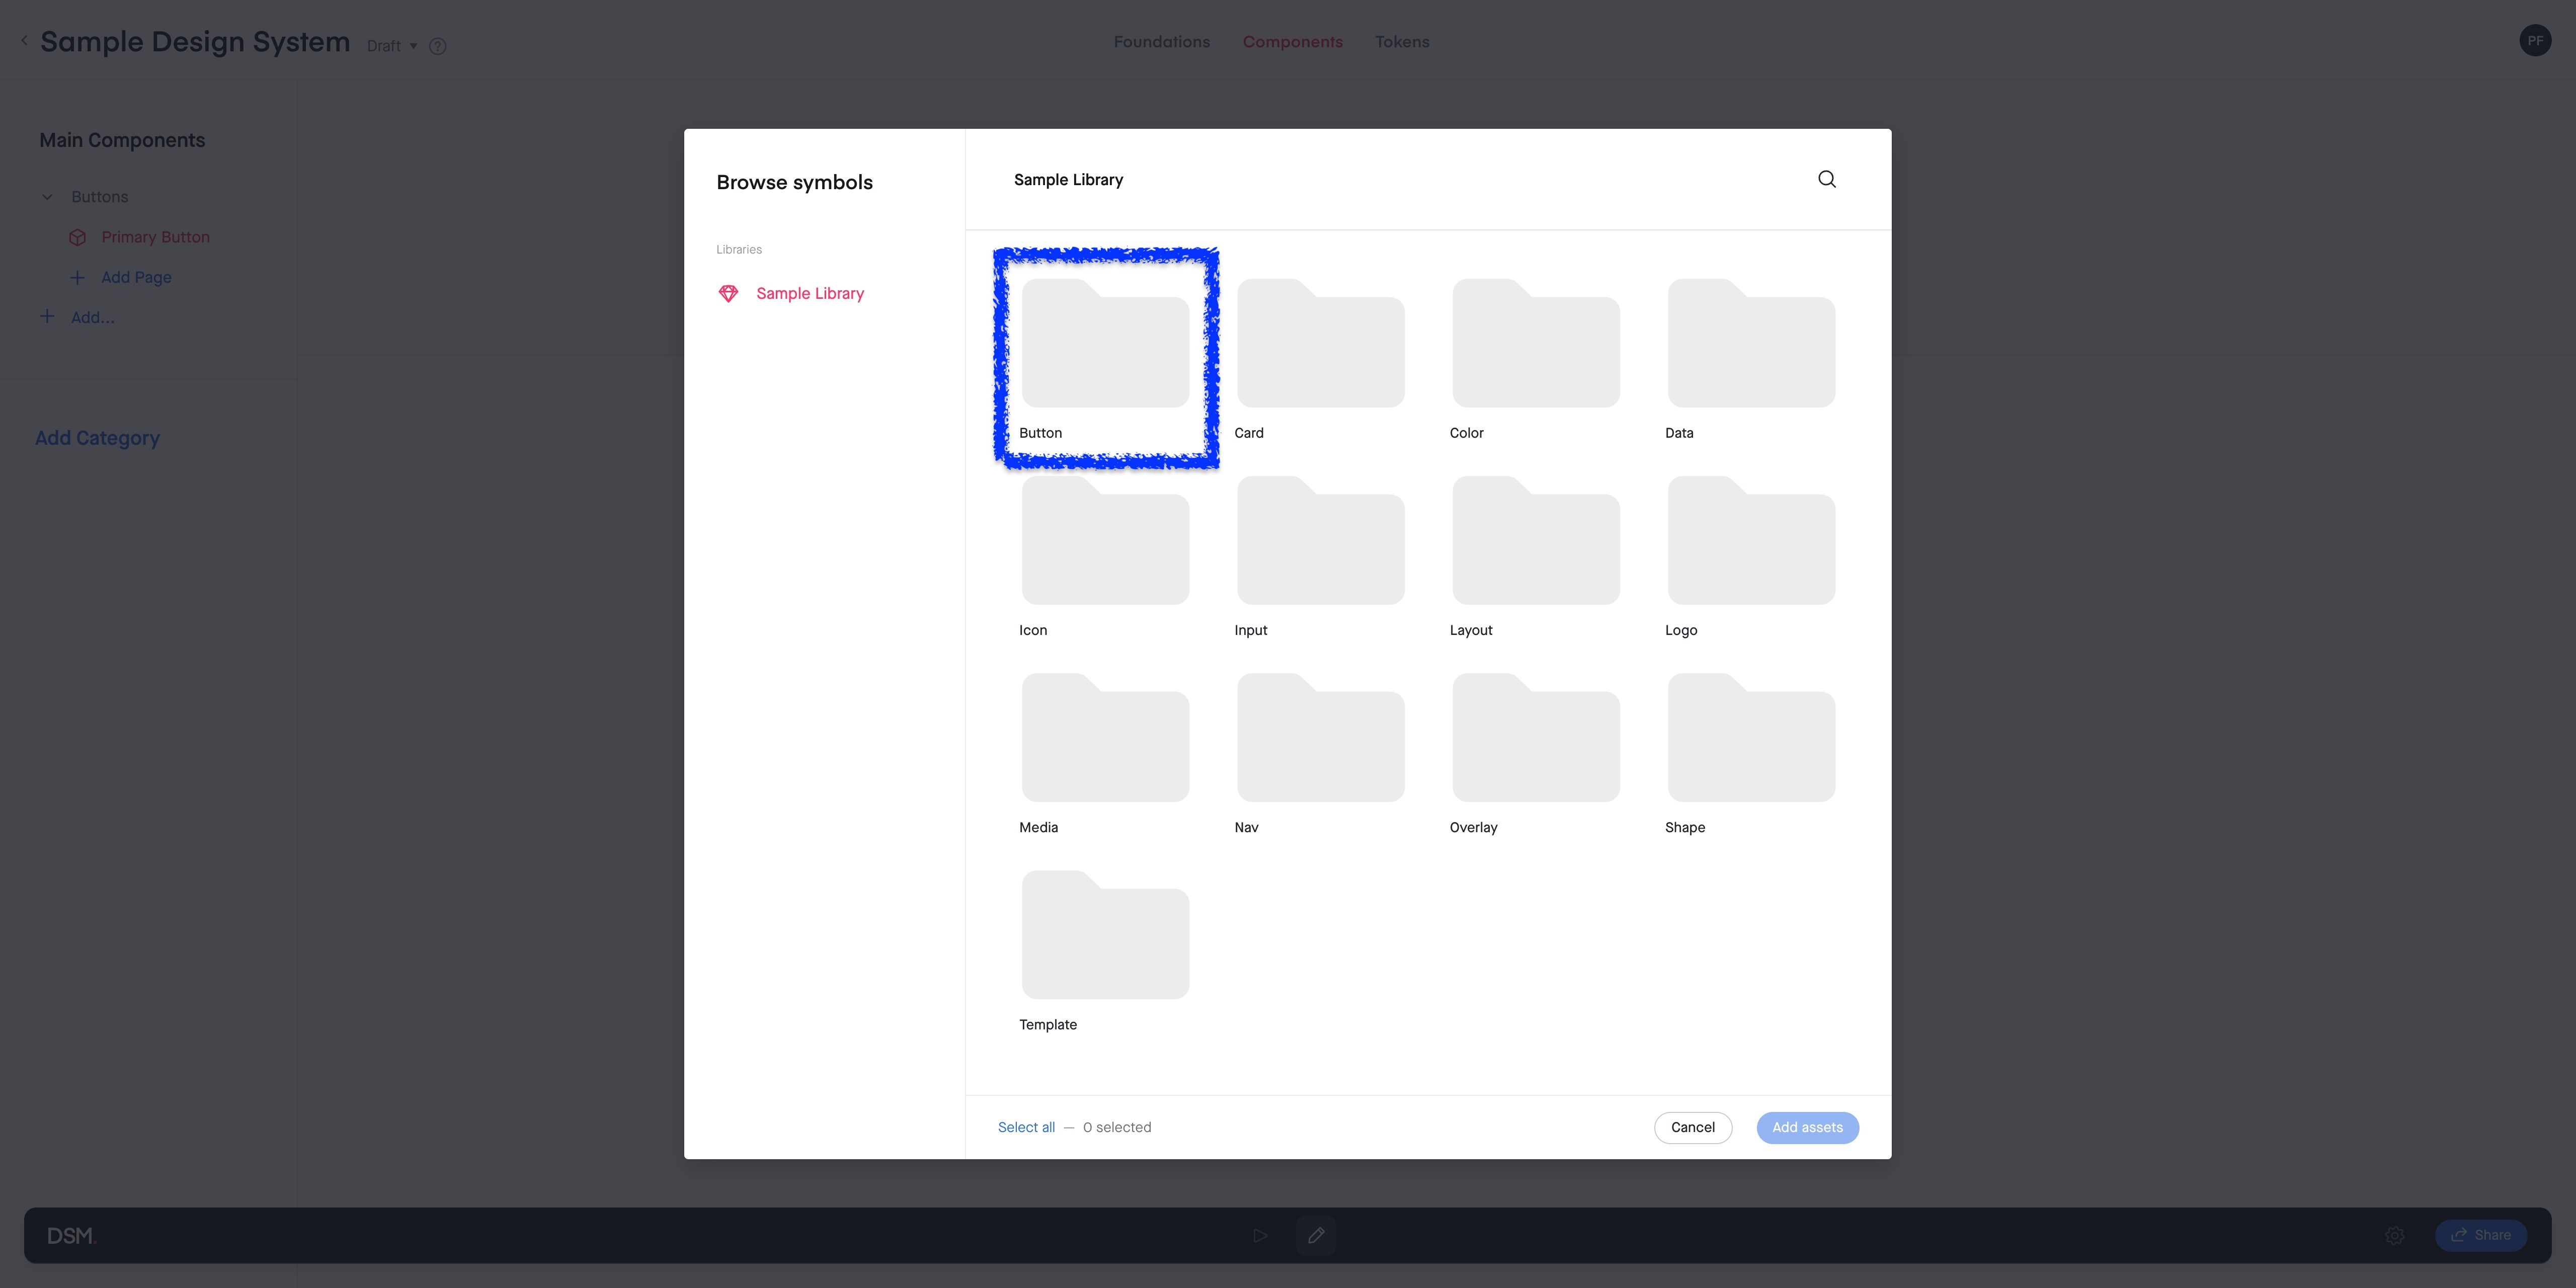Open settings gear in DSM bar
This screenshot has width=2576, height=1288.
(x=2394, y=1235)
